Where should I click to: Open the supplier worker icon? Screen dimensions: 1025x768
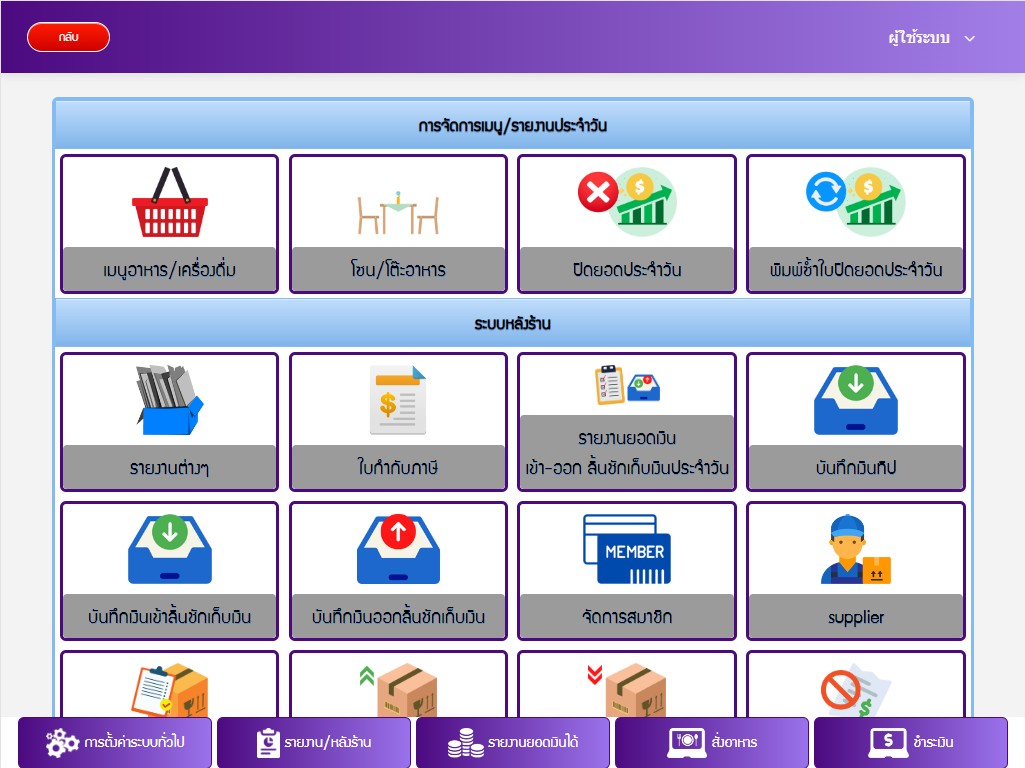click(855, 549)
